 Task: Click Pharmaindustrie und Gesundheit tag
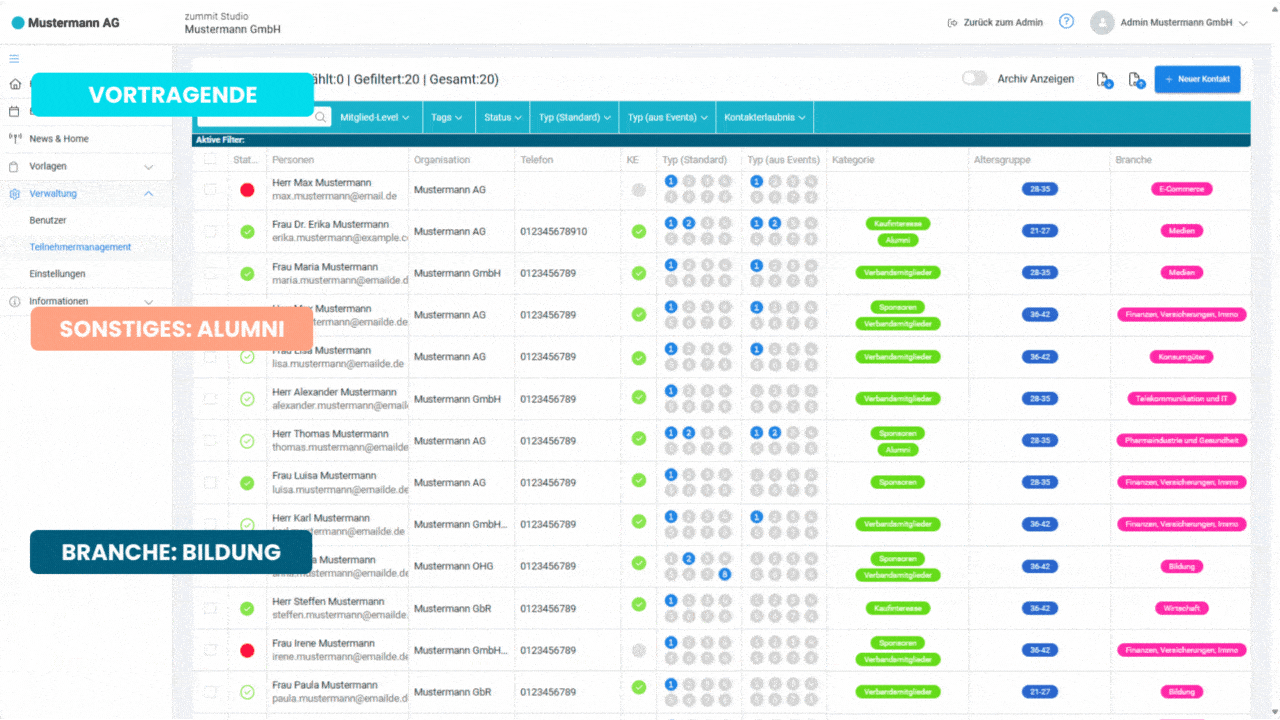click(1181, 440)
